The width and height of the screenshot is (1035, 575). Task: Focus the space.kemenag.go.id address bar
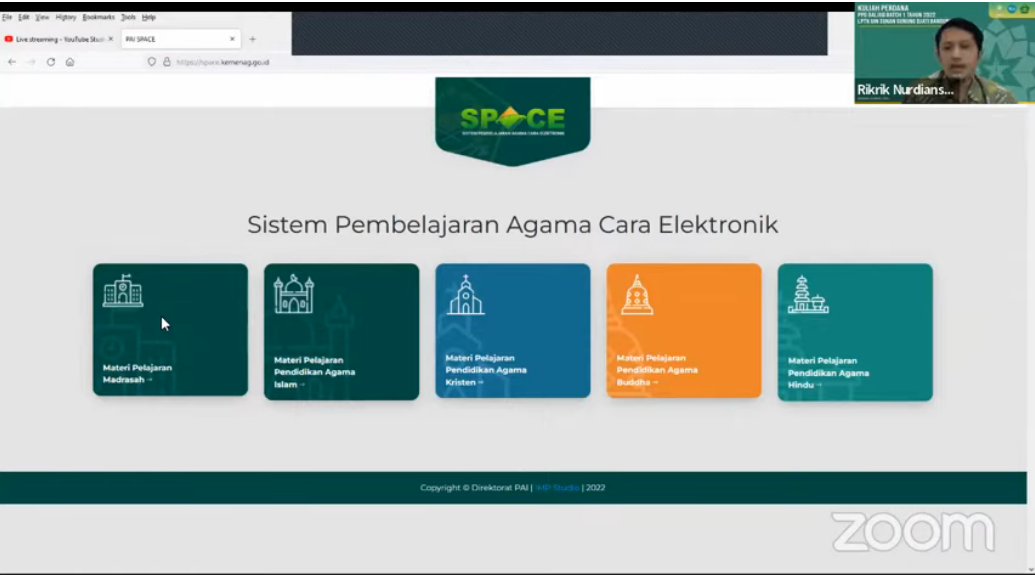pyautogui.click(x=223, y=62)
